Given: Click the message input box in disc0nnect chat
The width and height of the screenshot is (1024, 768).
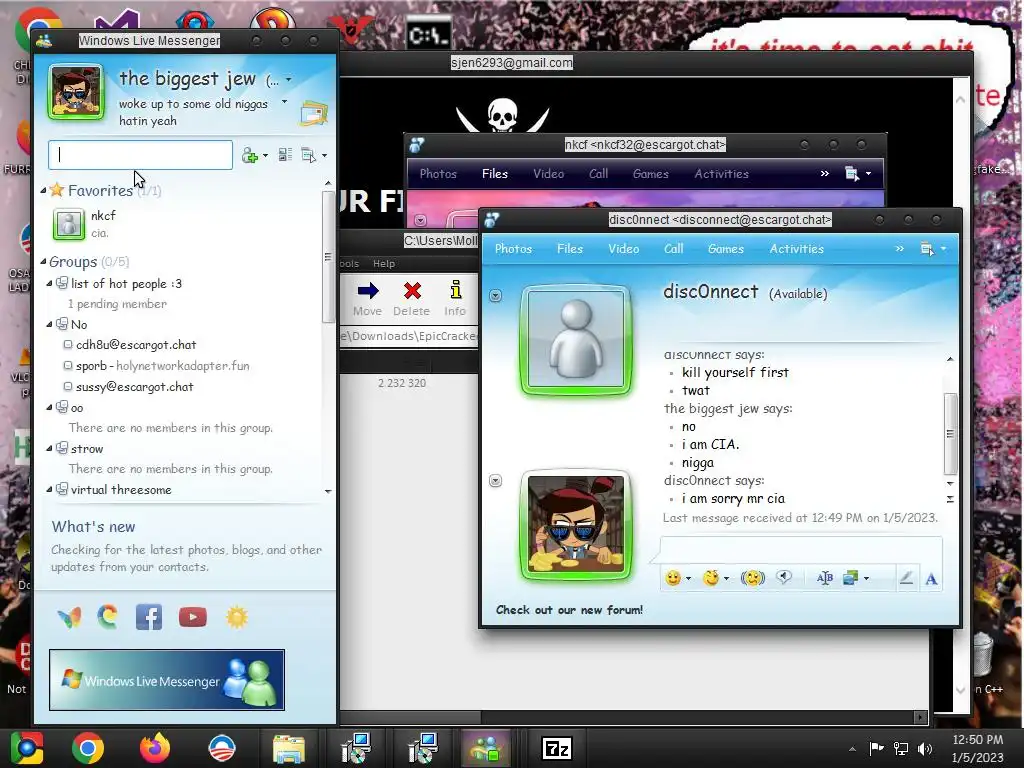Looking at the screenshot, I should [801, 549].
